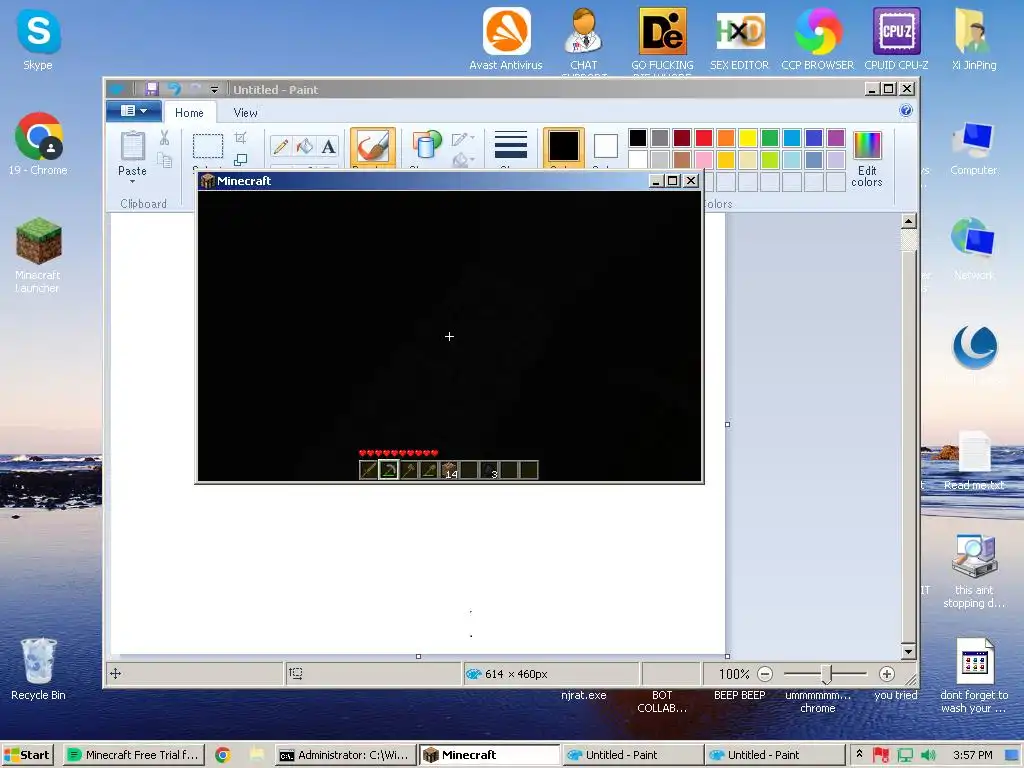This screenshot has width=1024, height=768.
Task: Pick the green color swatch
Action: pyautogui.click(x=770, y=138)
